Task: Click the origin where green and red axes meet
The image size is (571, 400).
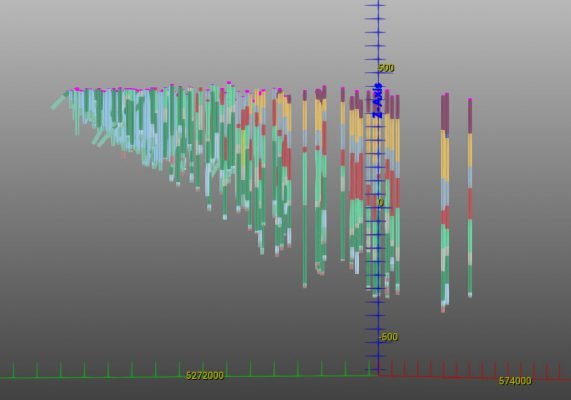Action: [378, 376]
